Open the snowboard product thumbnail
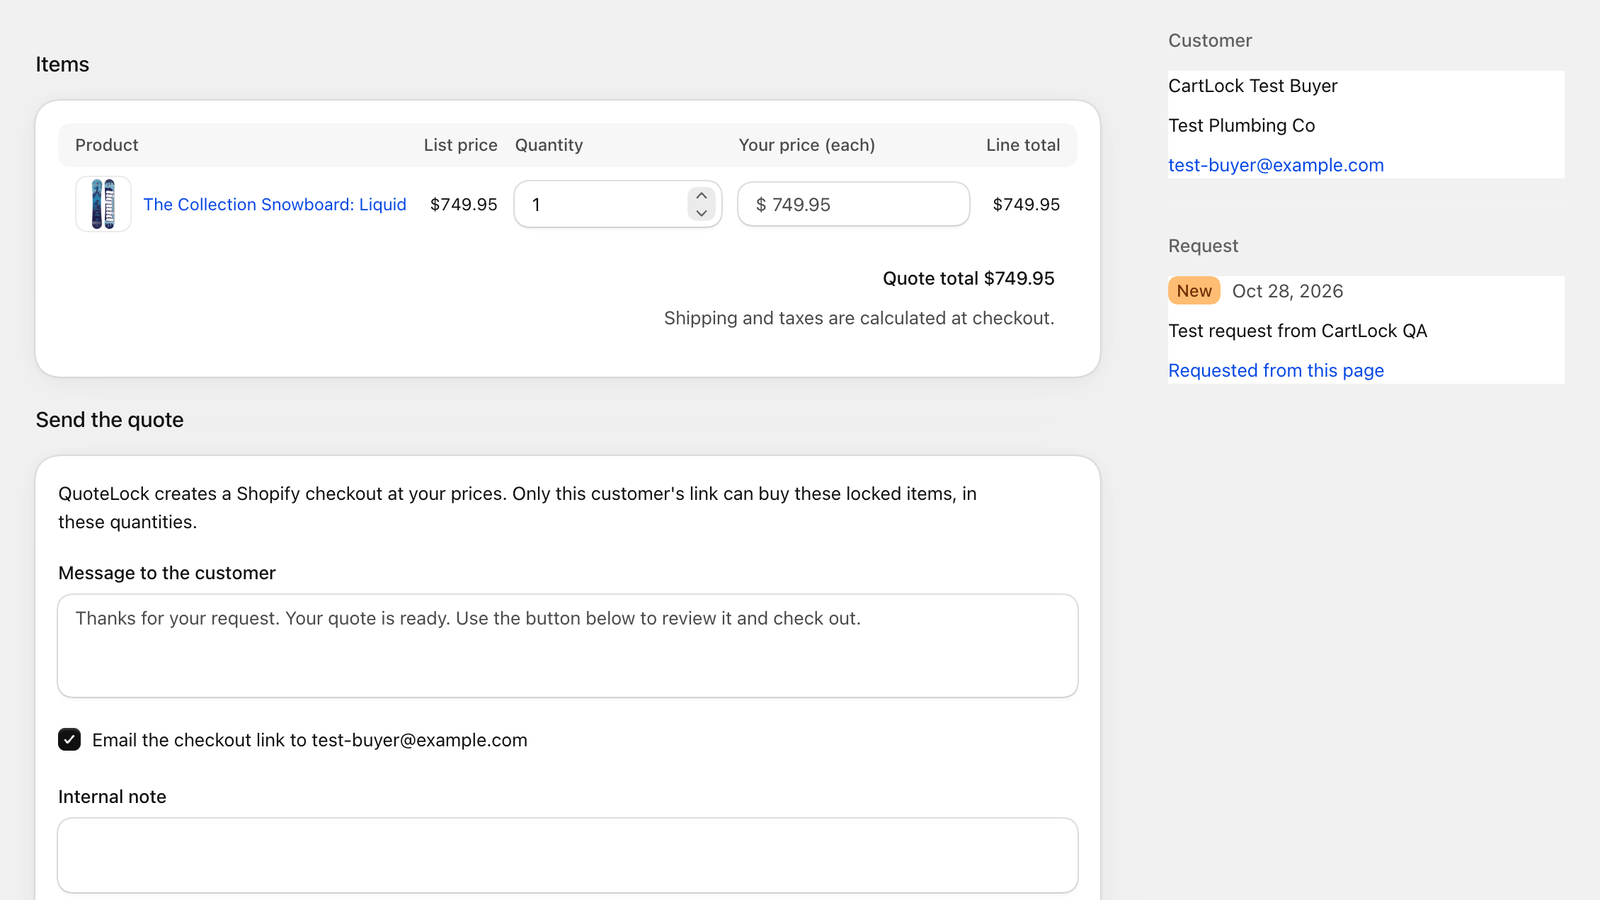The image size is (1600, 900). pos(103,204)
